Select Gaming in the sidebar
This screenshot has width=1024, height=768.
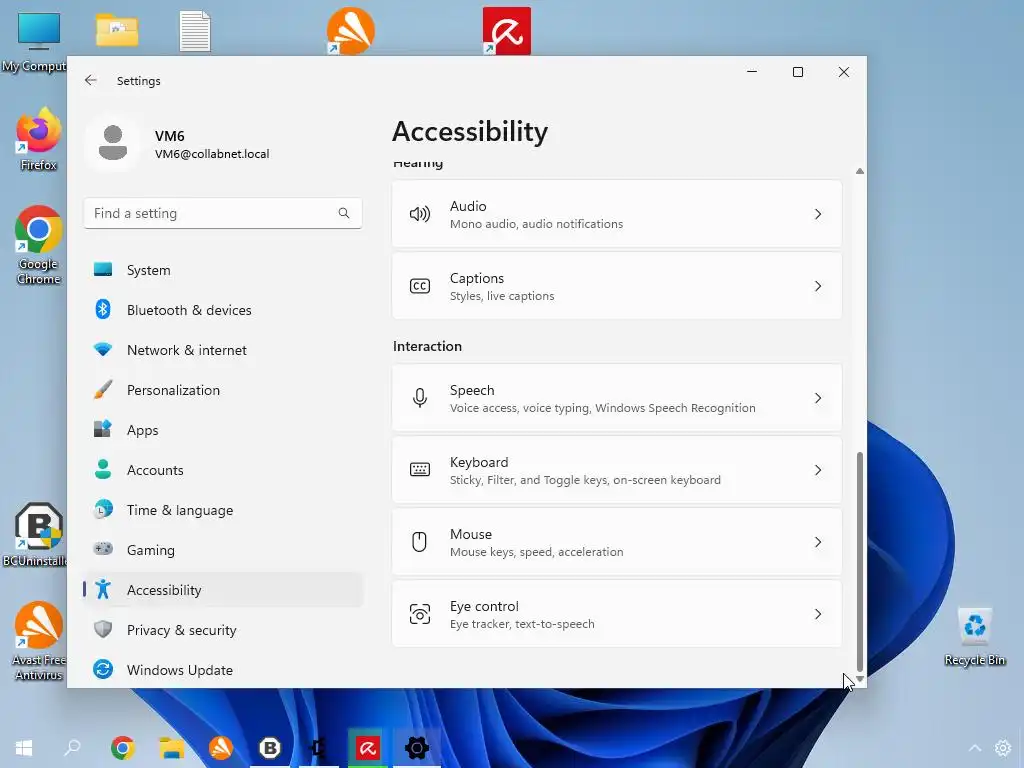click(223, 550)
